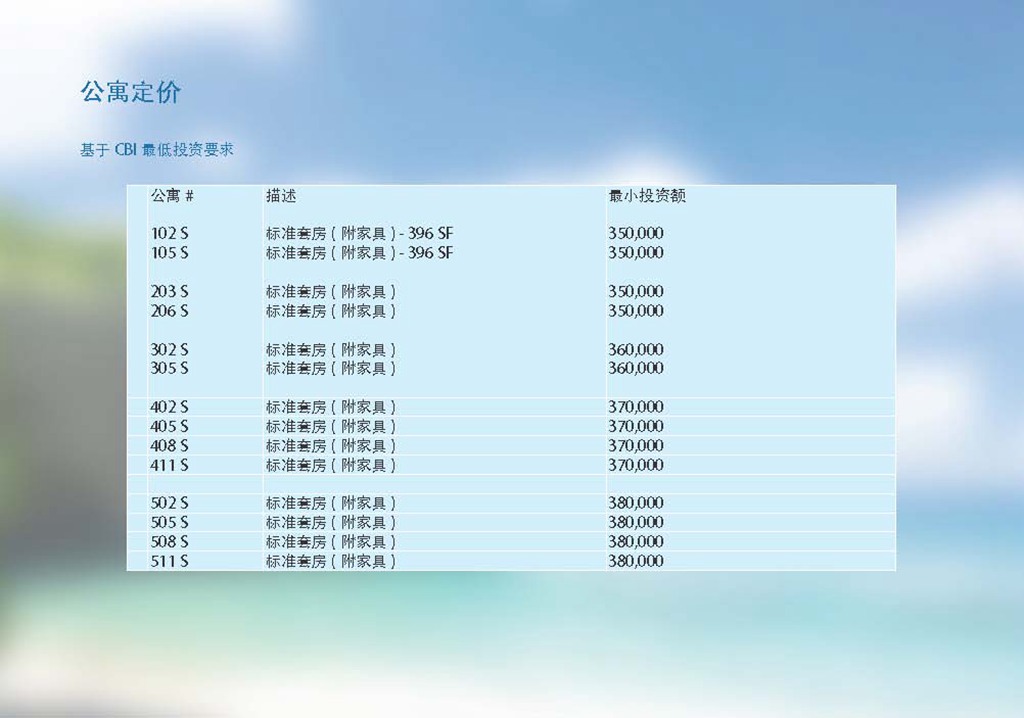Select the 公寓 # column header
The image size is (1024, 718).
point(172,196)
